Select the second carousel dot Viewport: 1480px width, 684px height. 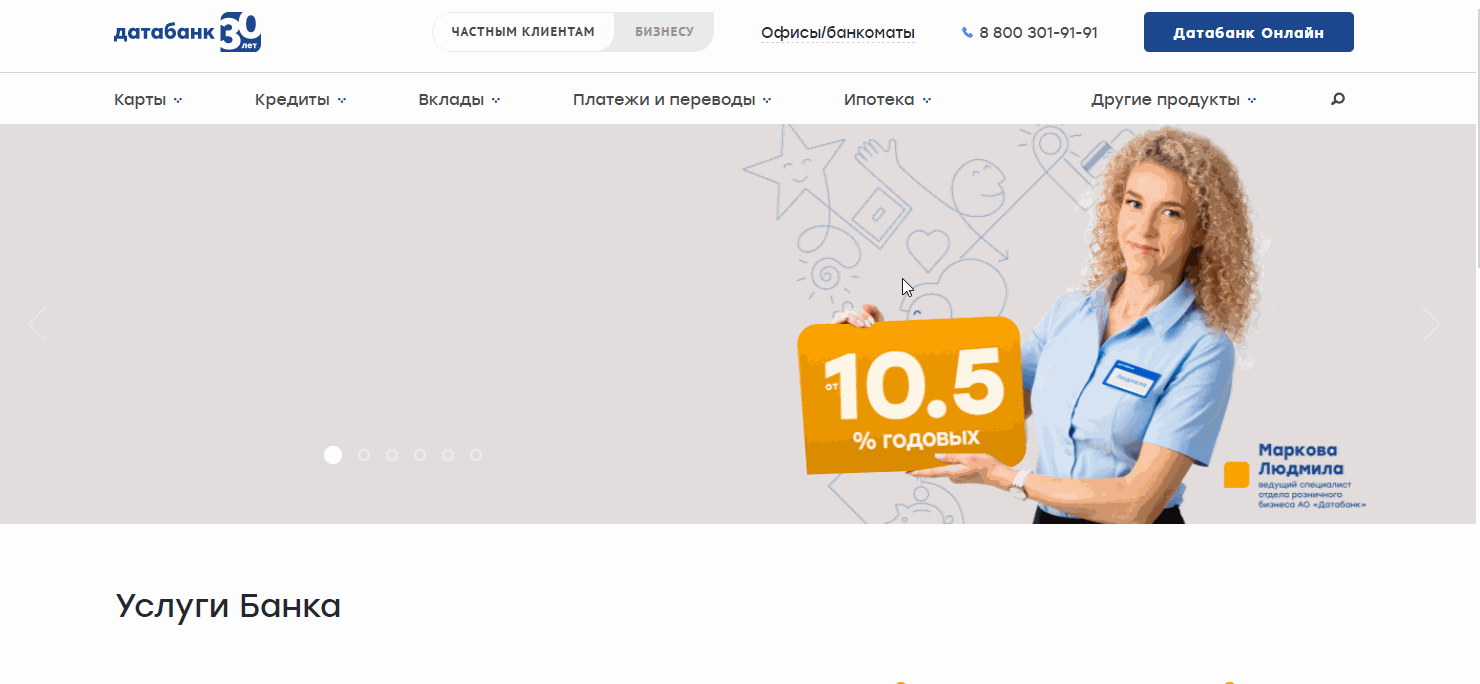click(x=362, y=454)
